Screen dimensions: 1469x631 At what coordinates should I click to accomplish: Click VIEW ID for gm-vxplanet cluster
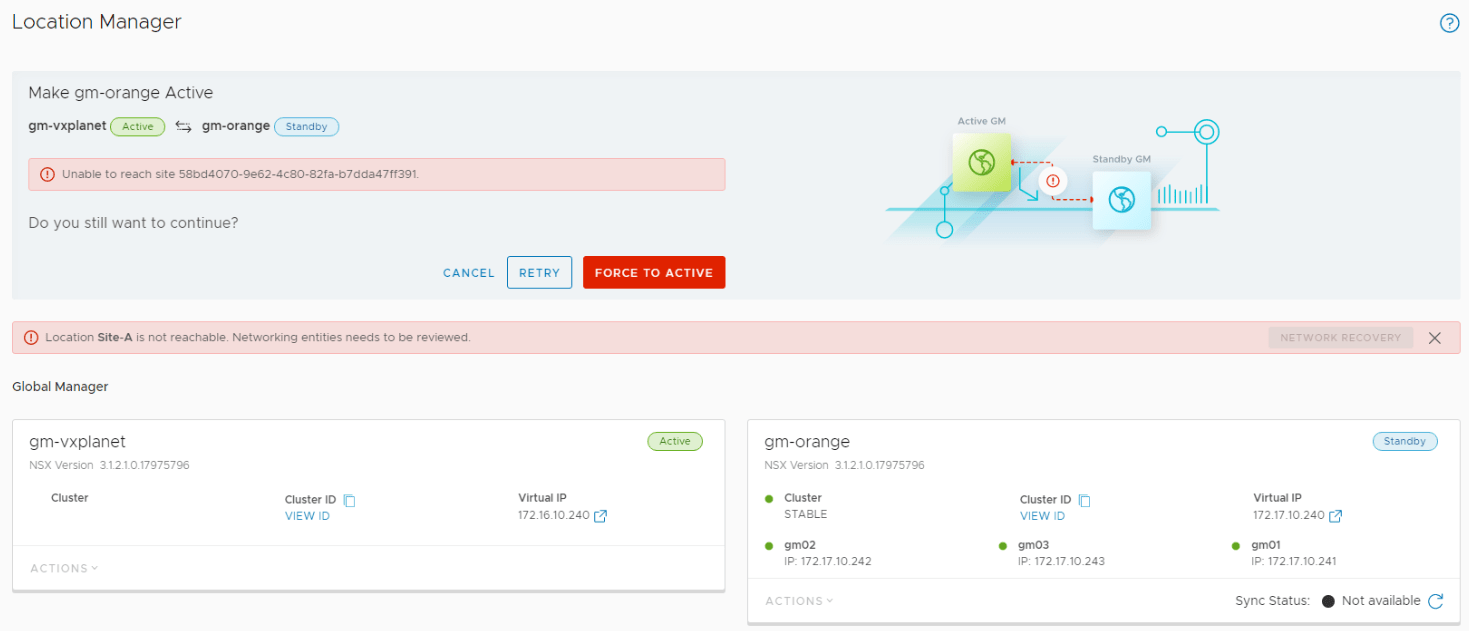307,516
